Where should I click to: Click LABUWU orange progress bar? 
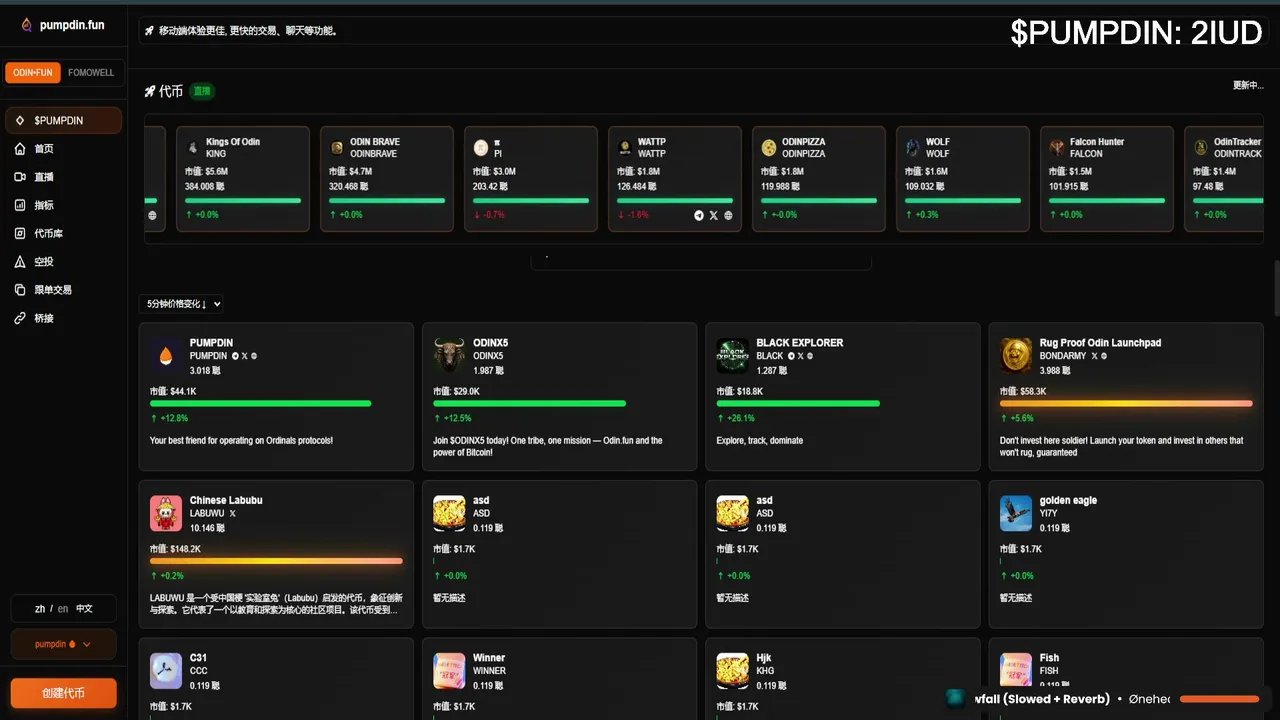(x=276, y=561)
